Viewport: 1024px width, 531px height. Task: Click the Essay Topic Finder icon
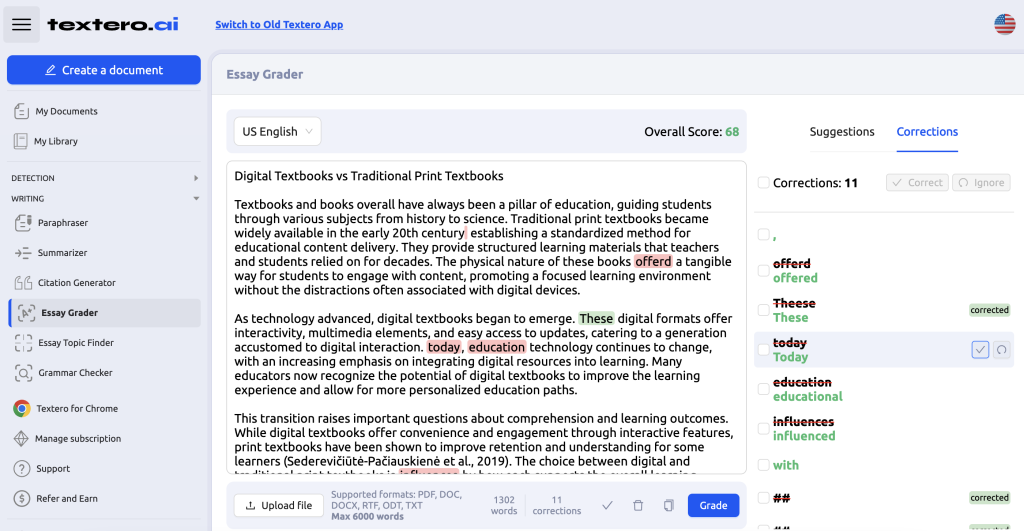[x=23, y=343]
